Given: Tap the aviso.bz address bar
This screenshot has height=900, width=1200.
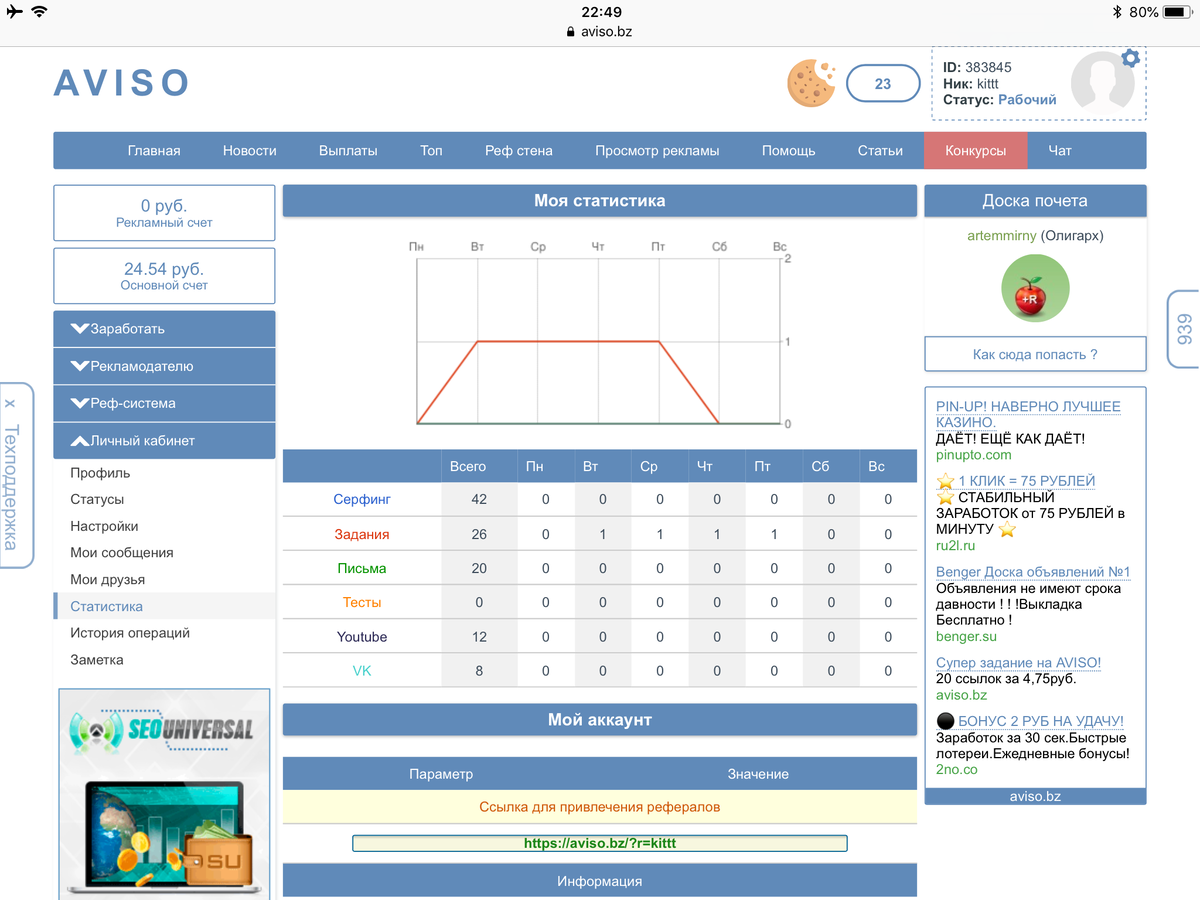Looking at the screenshot, I should 600,31.
